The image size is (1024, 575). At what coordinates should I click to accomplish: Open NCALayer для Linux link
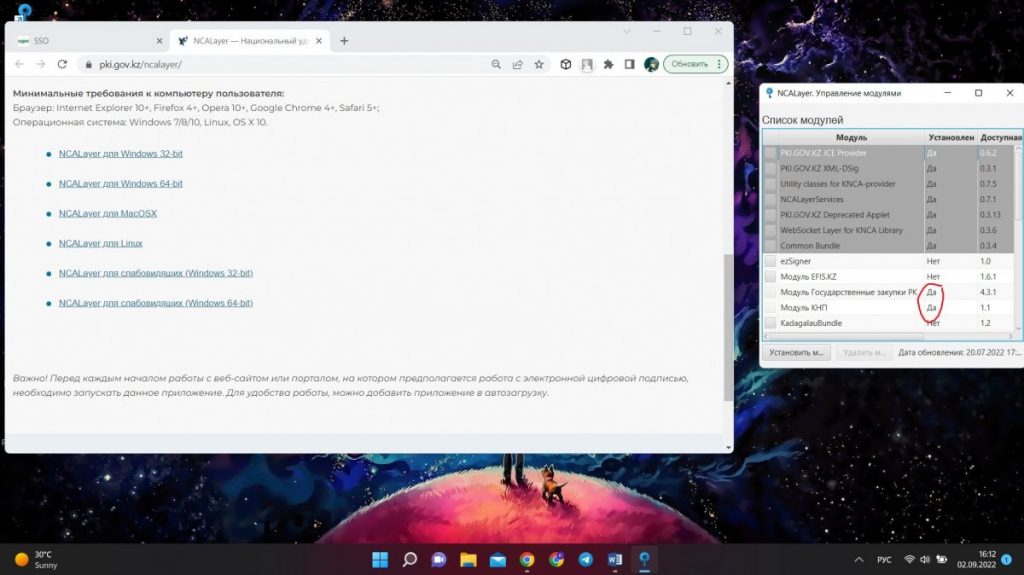pos(101,243)
